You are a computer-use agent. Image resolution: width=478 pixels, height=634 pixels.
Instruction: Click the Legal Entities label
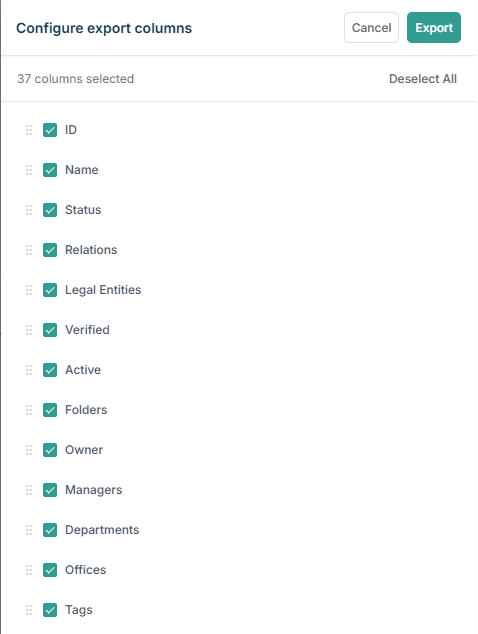(x=103, y=290)
